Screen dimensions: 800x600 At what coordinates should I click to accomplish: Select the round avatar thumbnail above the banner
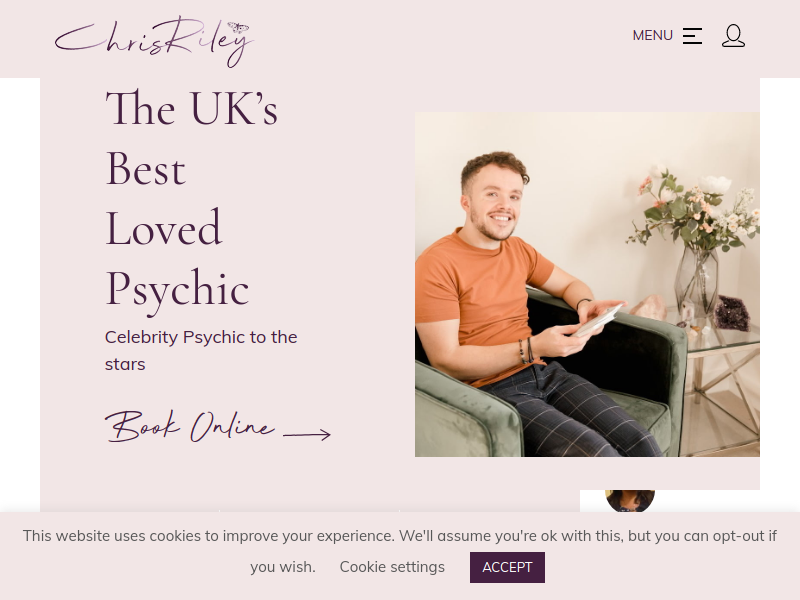(x=630, y=501)
